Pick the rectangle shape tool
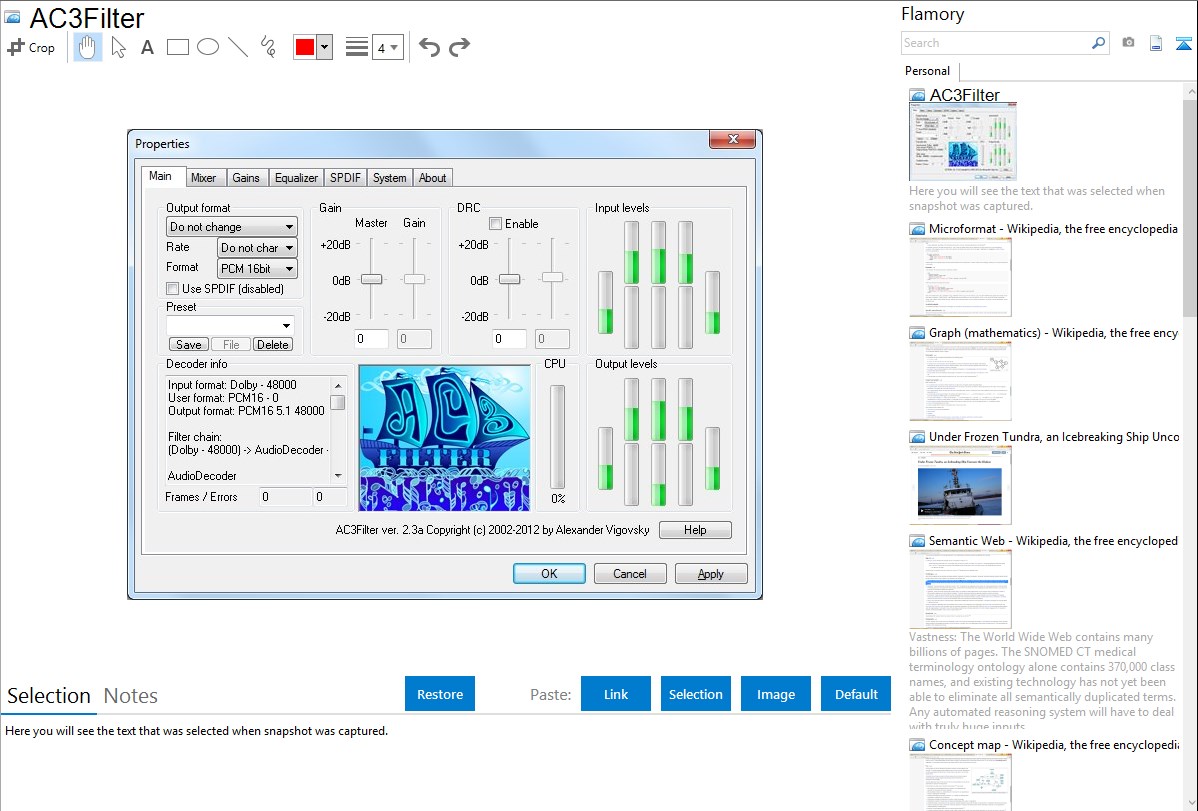 pyautogui.click(x=177, y=47)
